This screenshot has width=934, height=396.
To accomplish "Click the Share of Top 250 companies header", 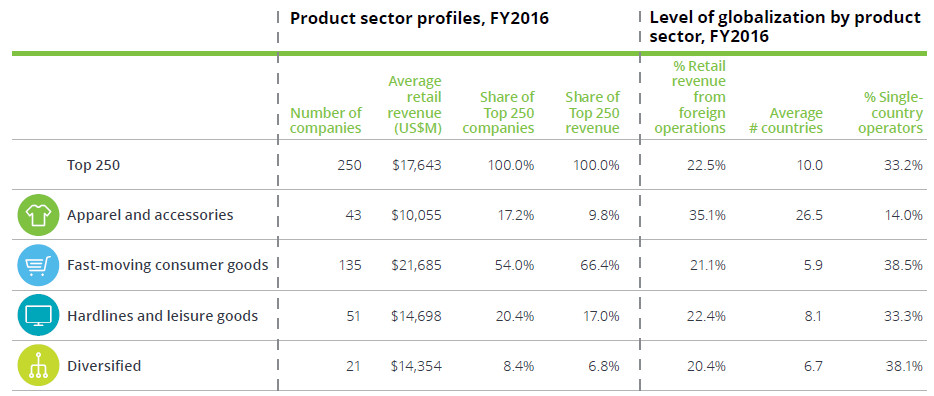I will point(499,113).
